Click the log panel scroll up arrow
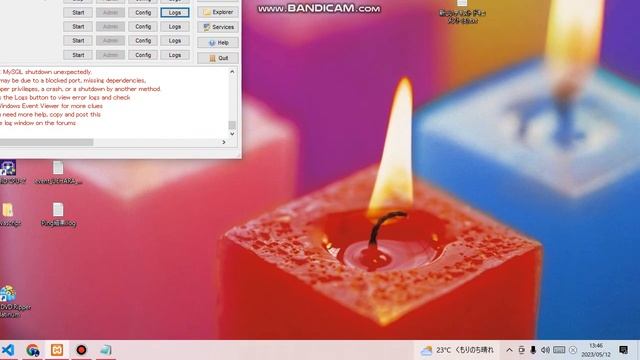 [232, 72]
